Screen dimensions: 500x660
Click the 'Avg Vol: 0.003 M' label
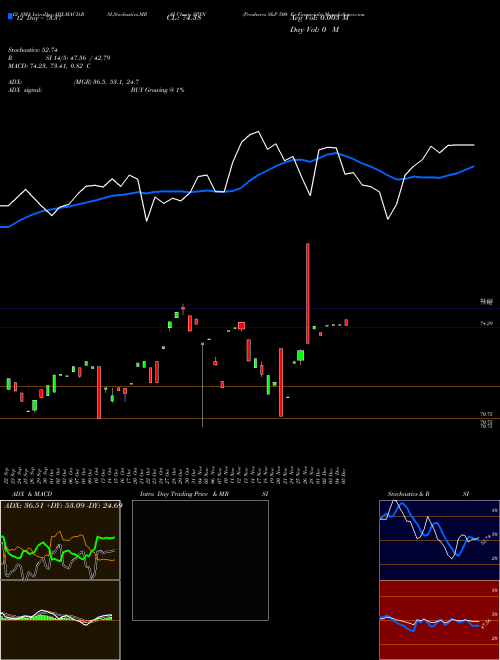pyautogui.click(x=319, y=18)
